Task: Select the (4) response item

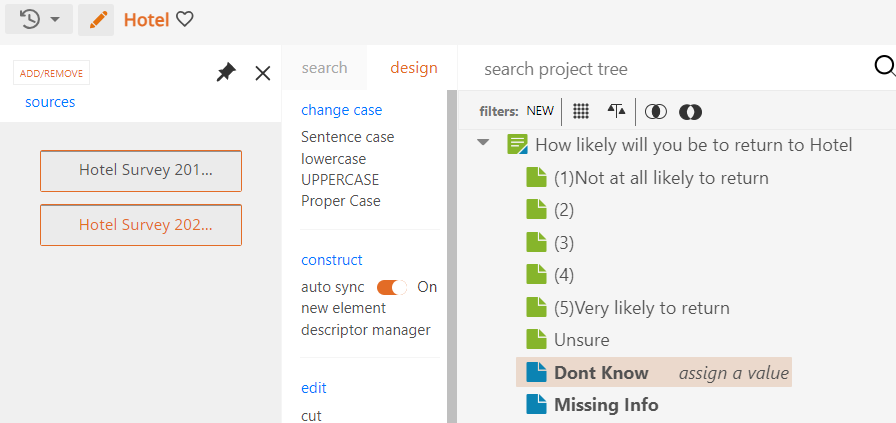Action: pyautogui.click(x=564, y=276)
